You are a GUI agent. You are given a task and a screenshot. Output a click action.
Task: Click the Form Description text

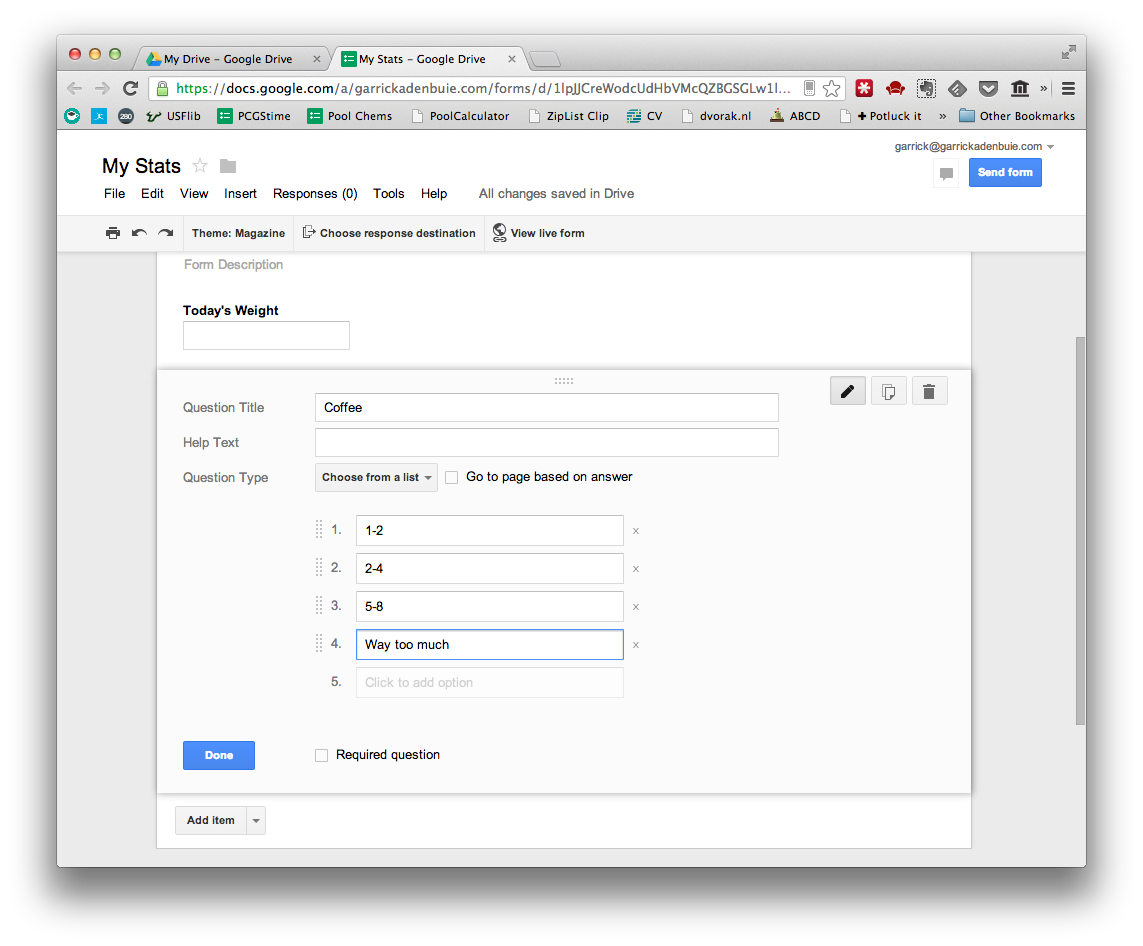[x=233, y=265]
